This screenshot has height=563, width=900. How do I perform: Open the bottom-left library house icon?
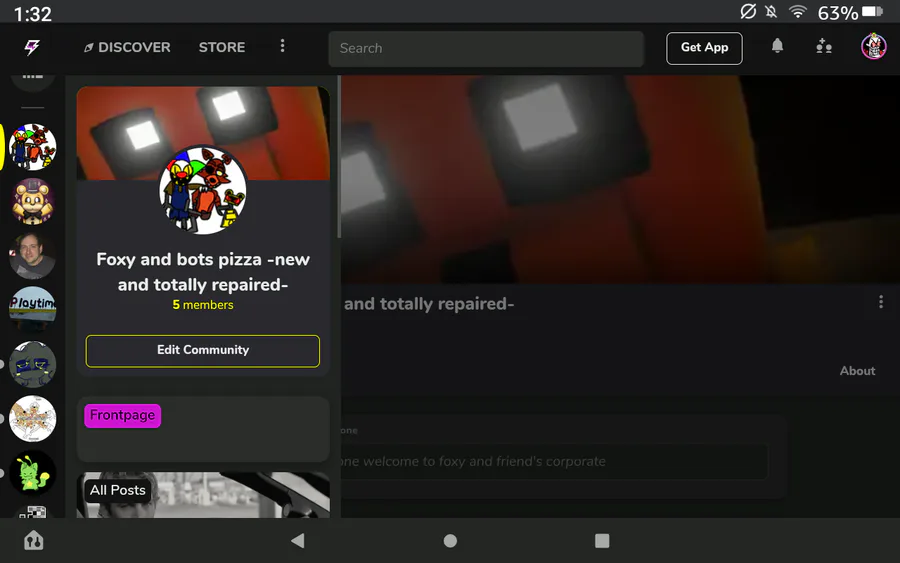click(33, 540)
